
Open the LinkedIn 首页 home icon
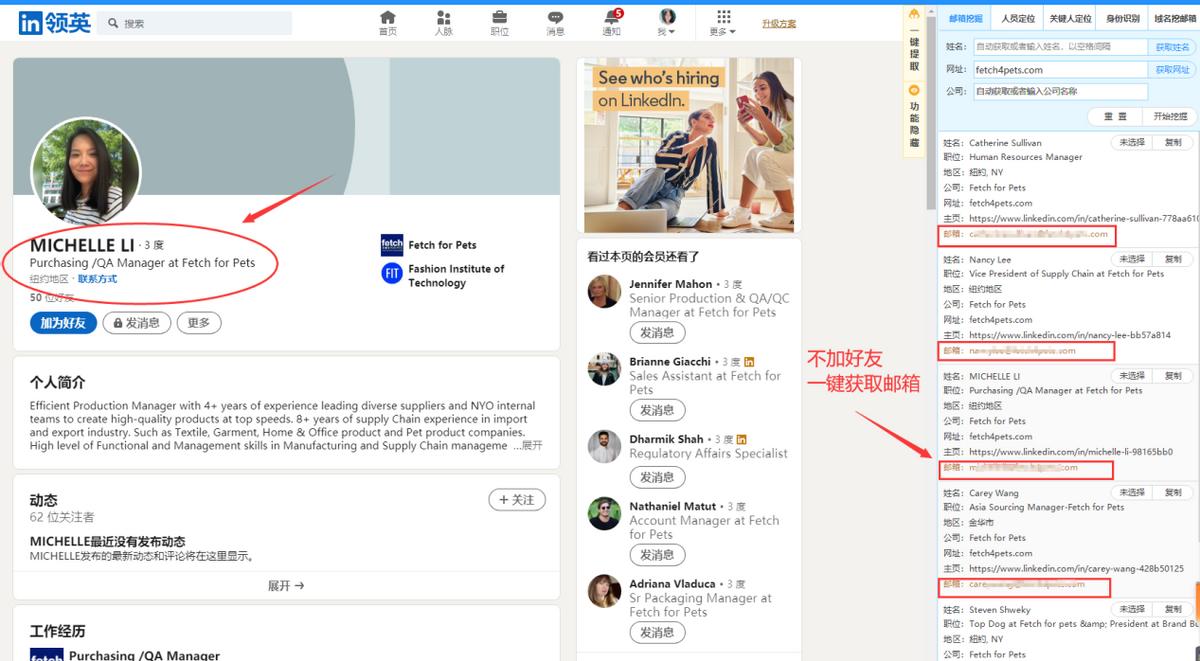(x=388, y=20)
